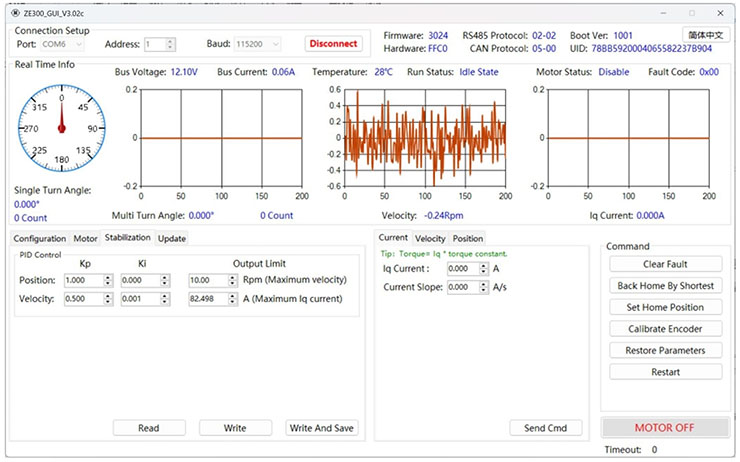Screen dimensions: 740x462
Task: Click the Iq Current input field
Action: (x=463, y=269)
